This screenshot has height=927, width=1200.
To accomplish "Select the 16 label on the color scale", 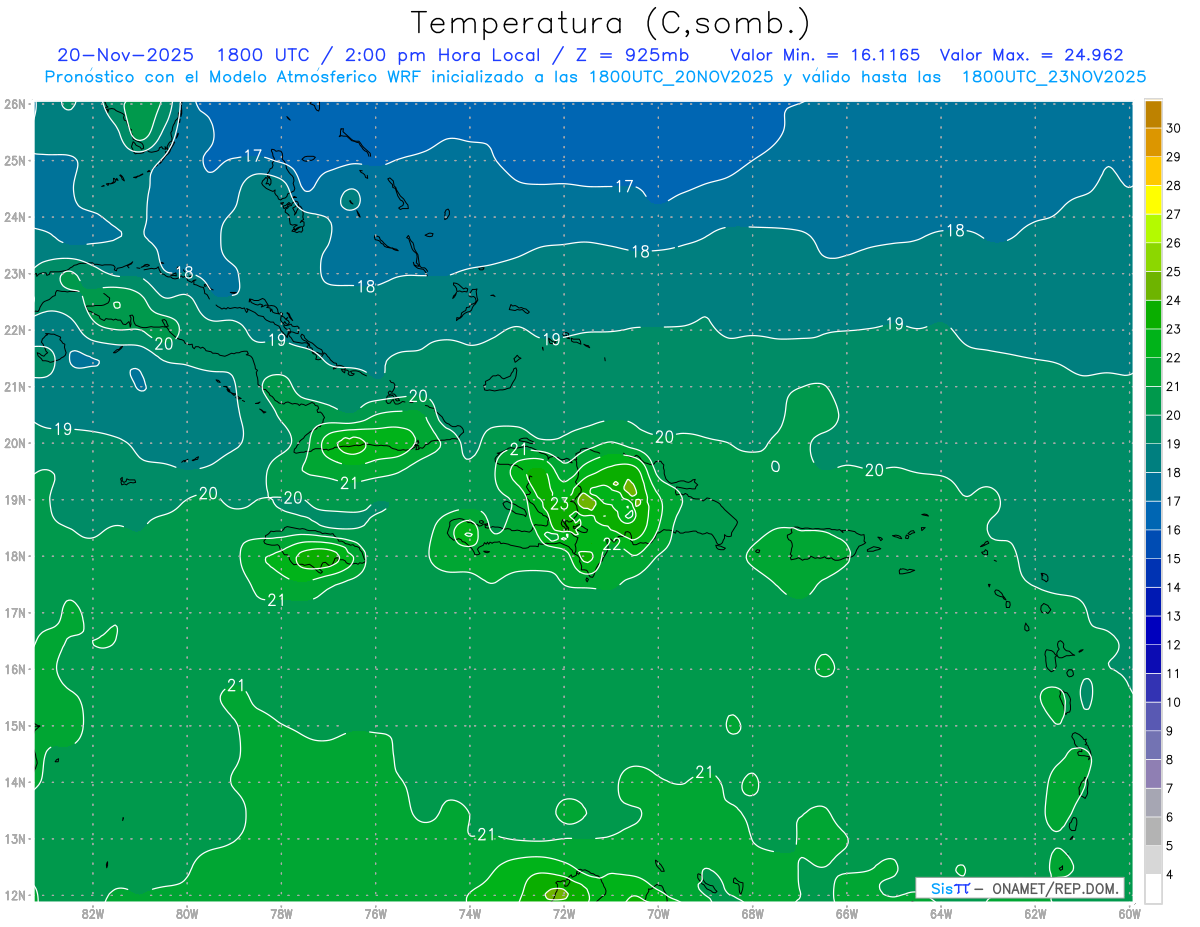I will click(1173, 530).
